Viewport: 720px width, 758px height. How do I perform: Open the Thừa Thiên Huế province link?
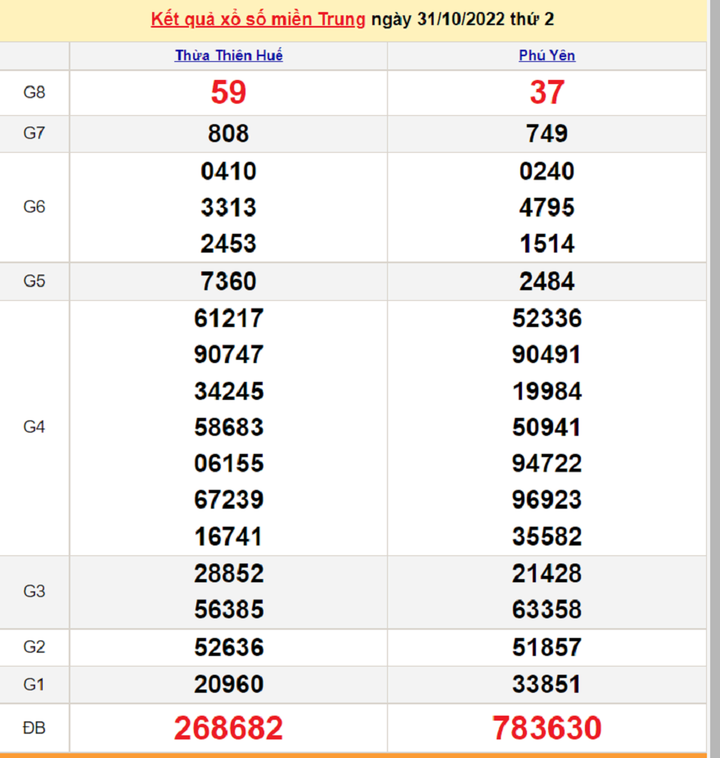[x=229, y=56]
